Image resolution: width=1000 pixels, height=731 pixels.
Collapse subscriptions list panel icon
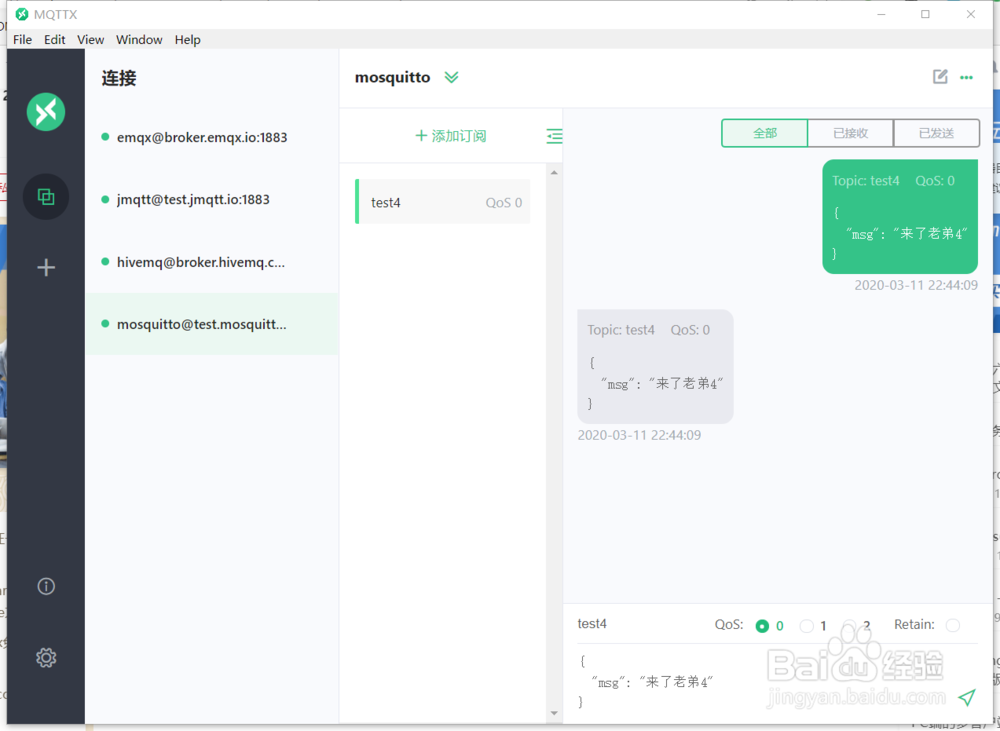tap(554, 136)
